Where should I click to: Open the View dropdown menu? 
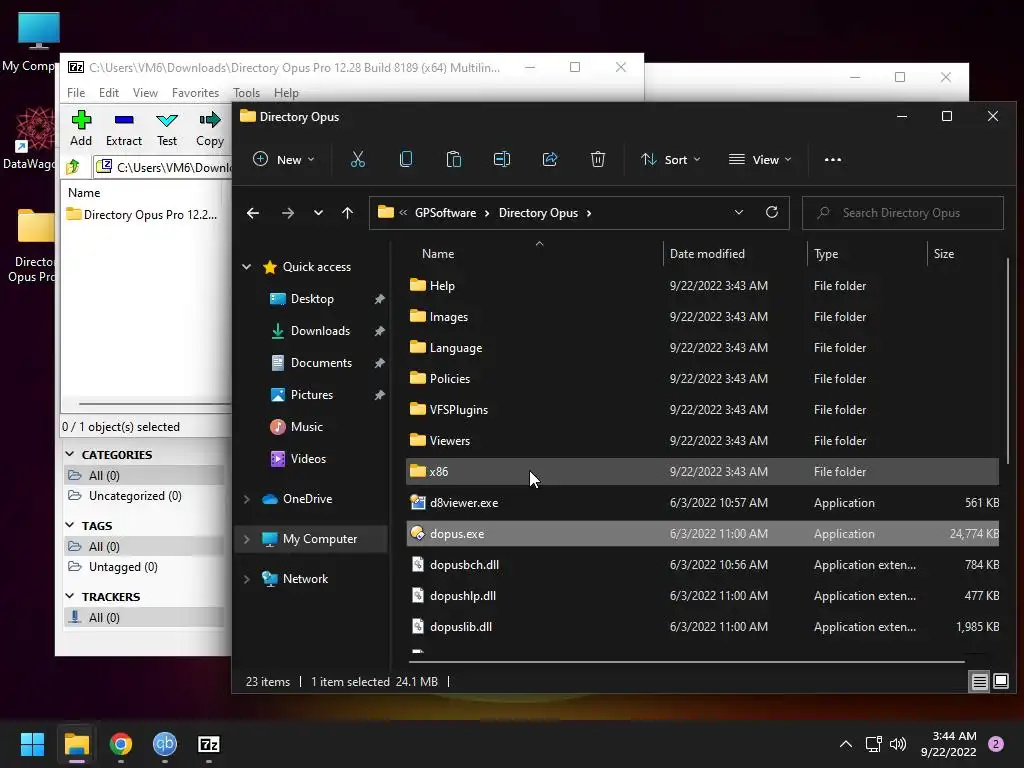(760, 159)
